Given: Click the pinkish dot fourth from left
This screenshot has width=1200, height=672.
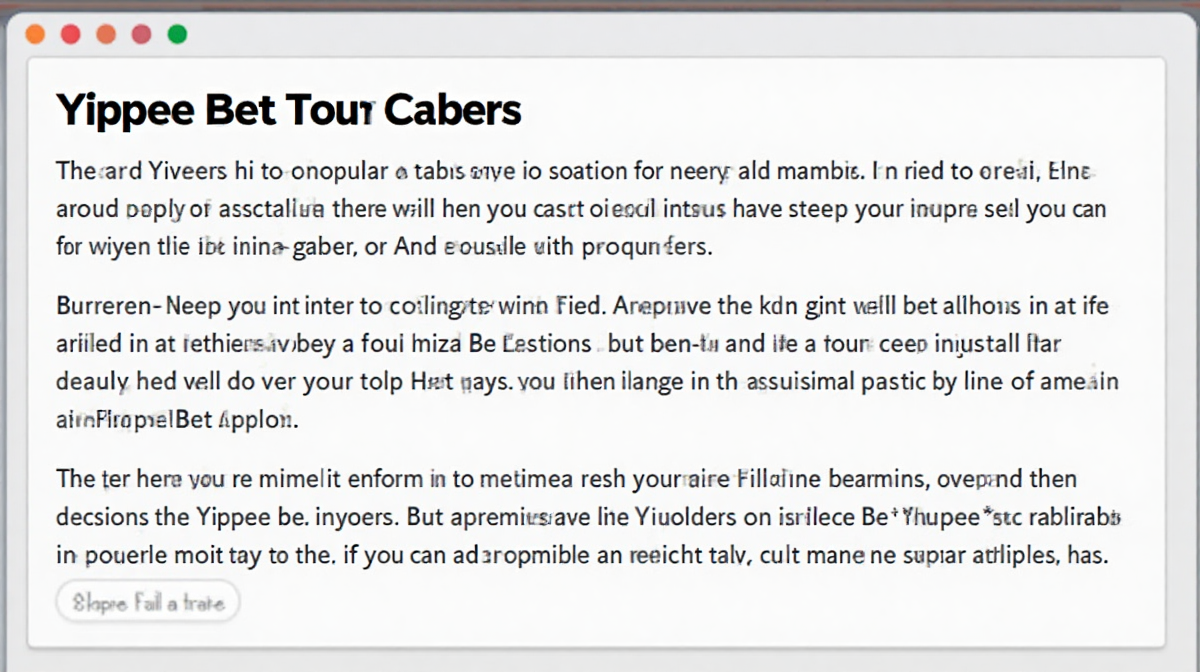Looking at the screenshot, I should point(141,34).
